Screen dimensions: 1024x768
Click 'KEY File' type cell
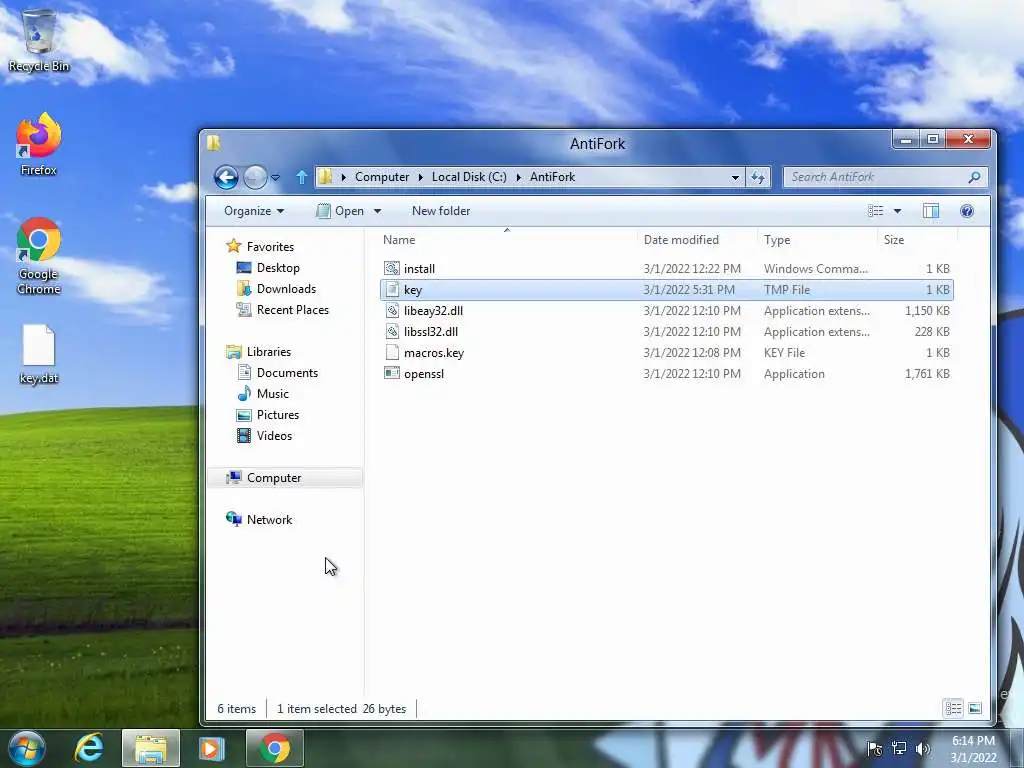[x=784, y=353]
